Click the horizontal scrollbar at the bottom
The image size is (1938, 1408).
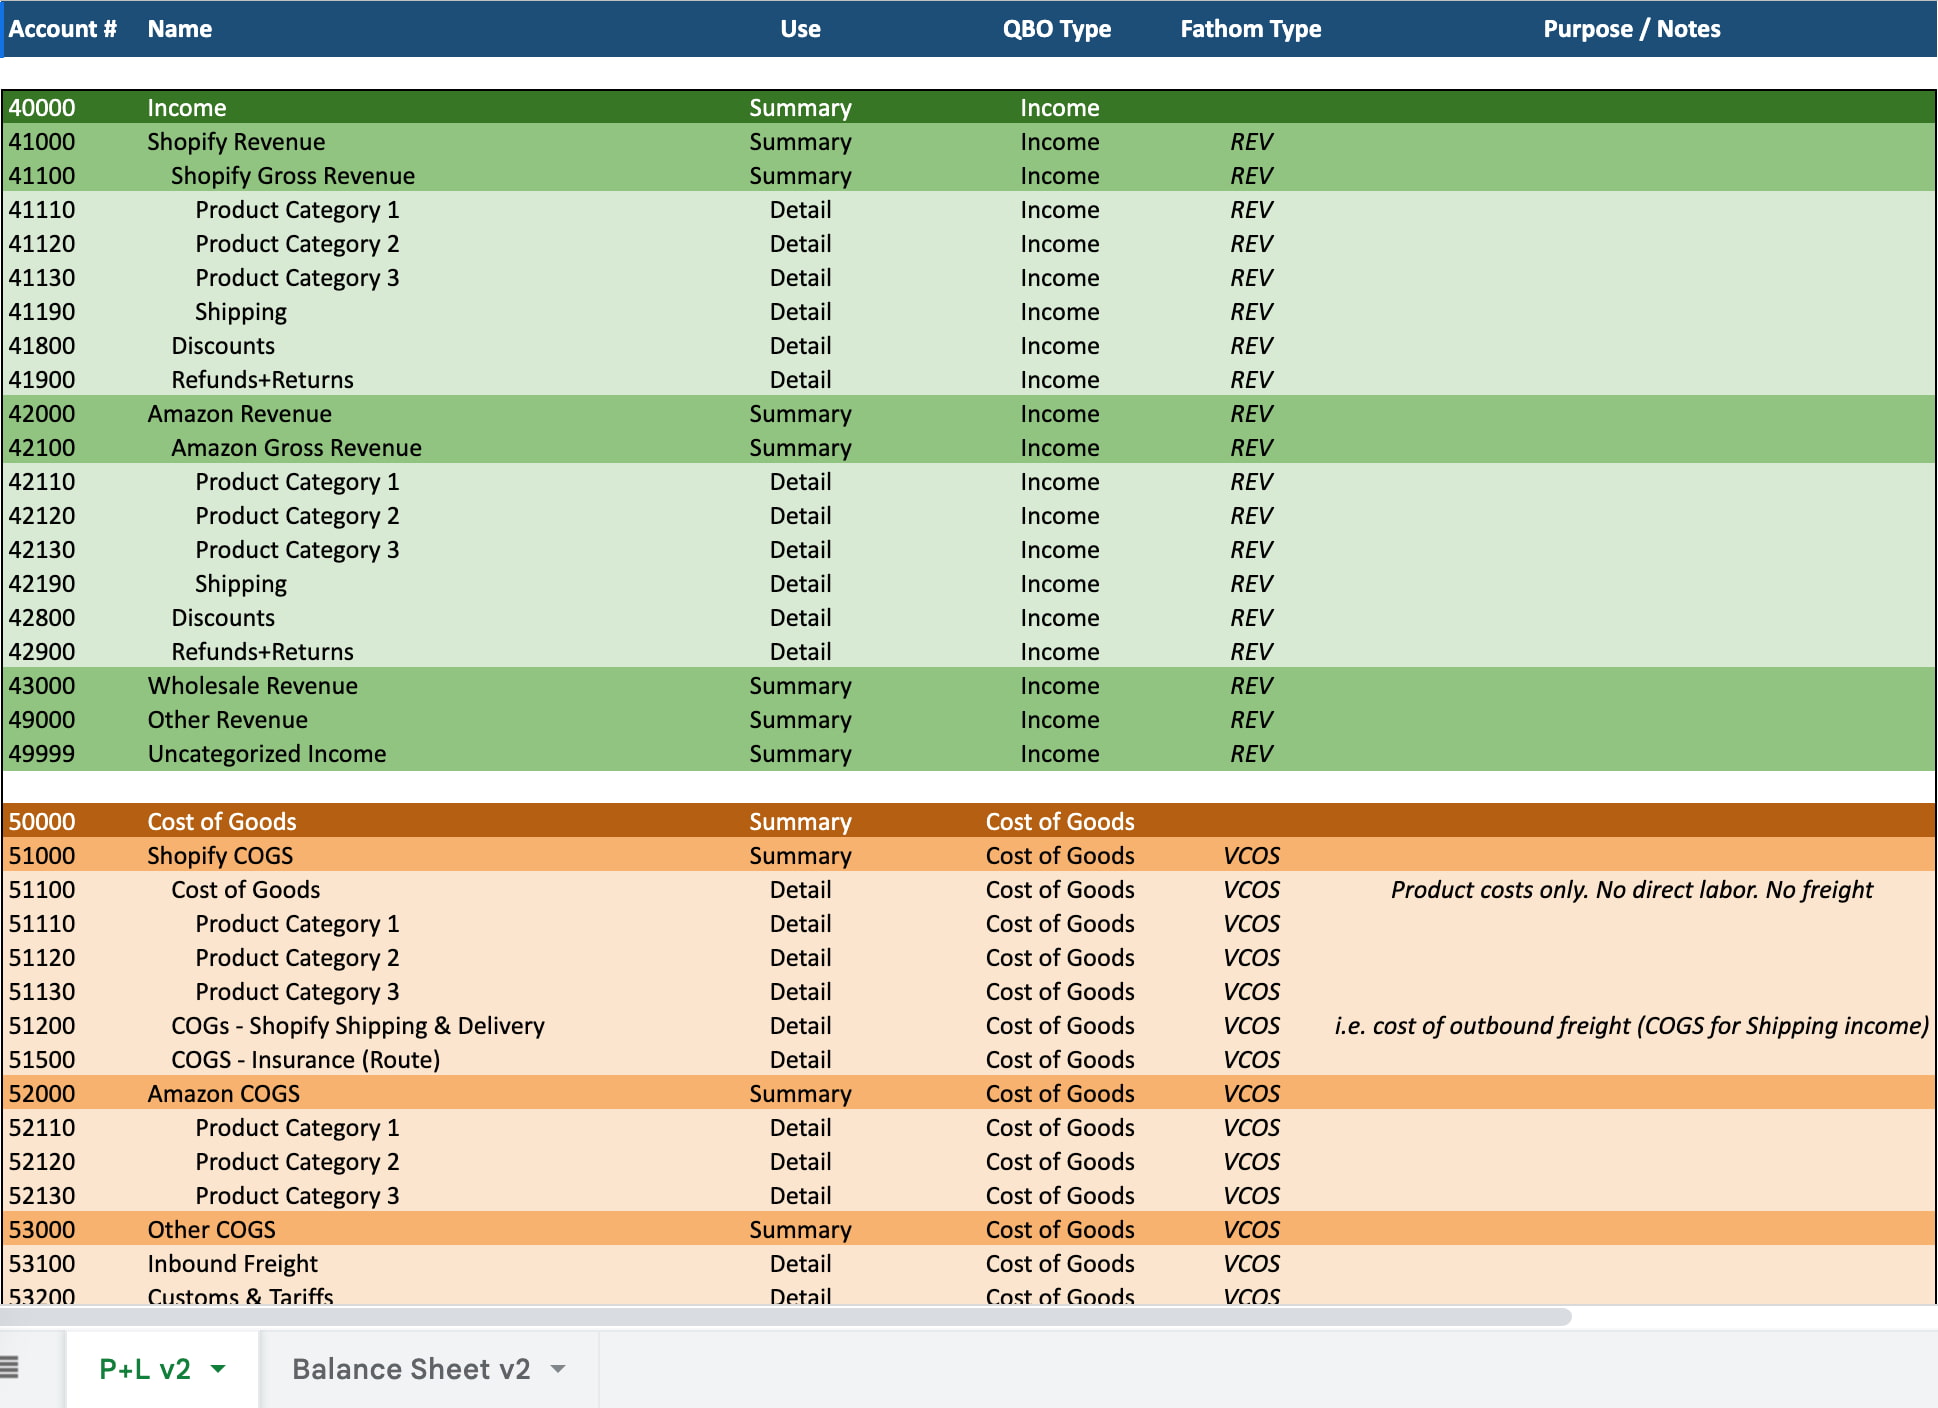[785, 1317]
